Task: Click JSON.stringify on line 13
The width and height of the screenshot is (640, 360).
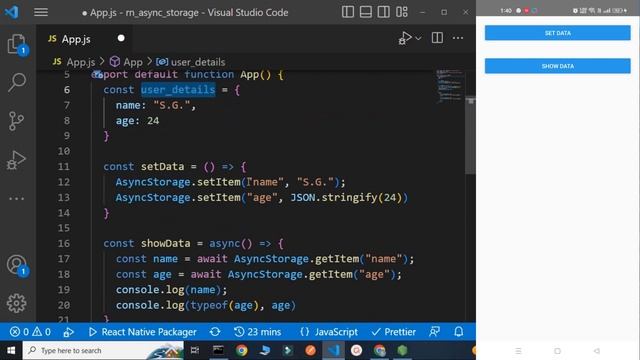Action: (334, 198)
